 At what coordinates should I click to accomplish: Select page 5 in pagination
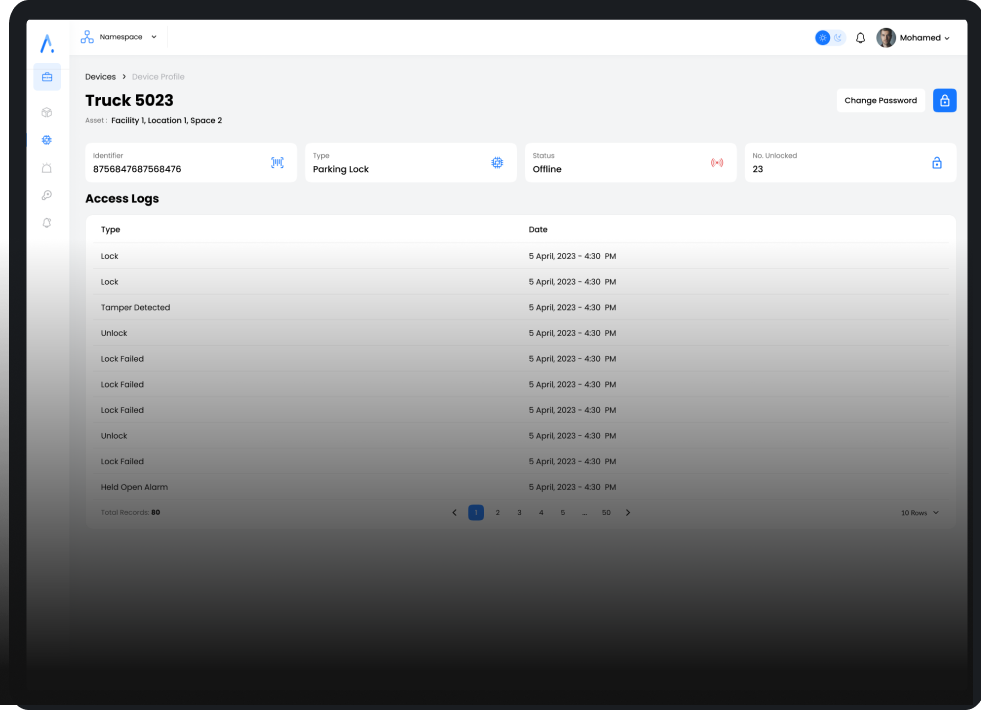tap(563, 512)
